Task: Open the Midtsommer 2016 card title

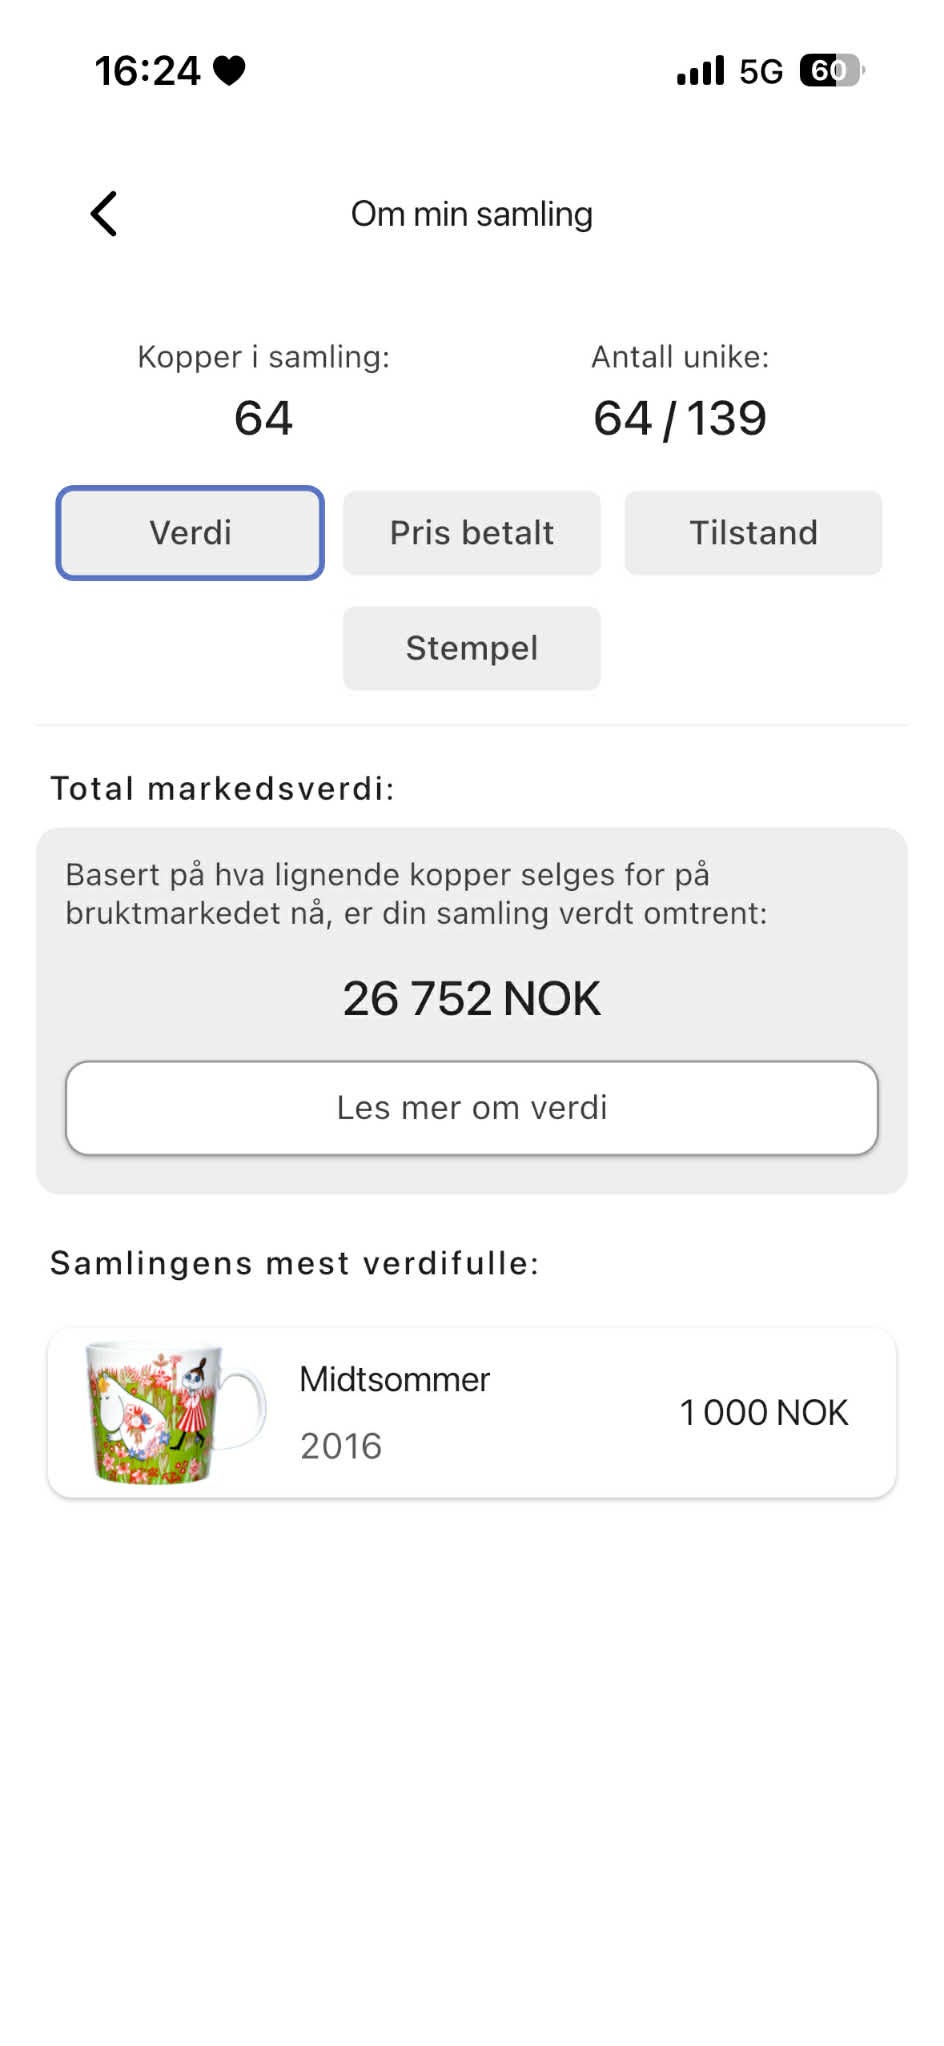Action: pyautogui.click(x=395, y=1379)
